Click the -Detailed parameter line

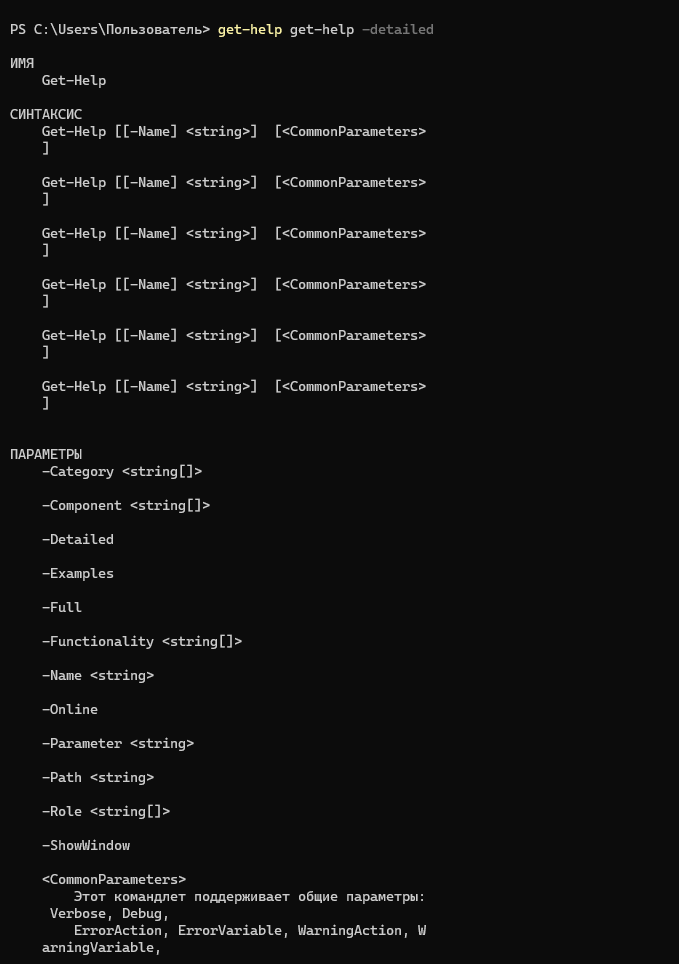coord(77,539)
